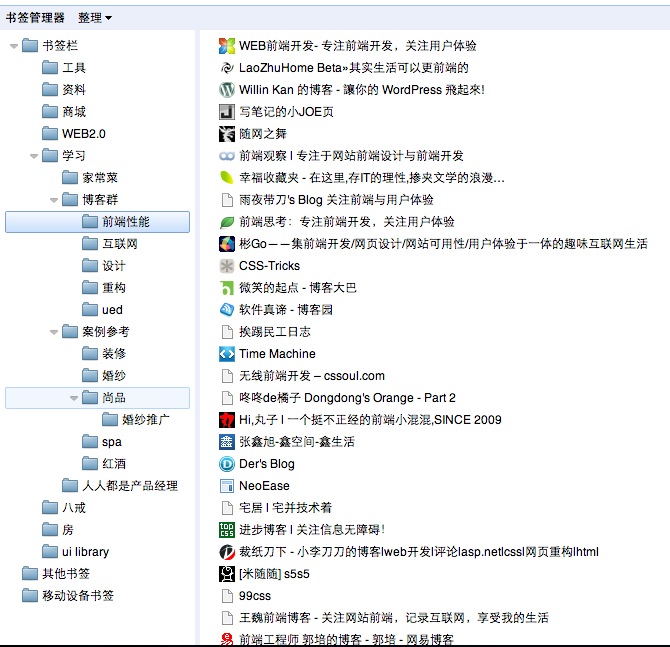Click the 随网之舞 favicon
The height and width of the screenshot is (647, 670).
(x=227, y=134)
